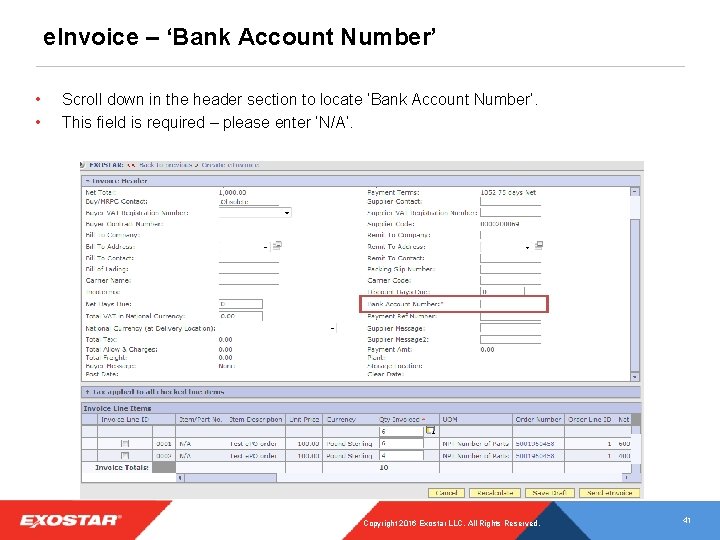Click the Supplier VAT Registration Number field
Screen dimensions: 720x540
pyautogui.click(x=510, y=213)
